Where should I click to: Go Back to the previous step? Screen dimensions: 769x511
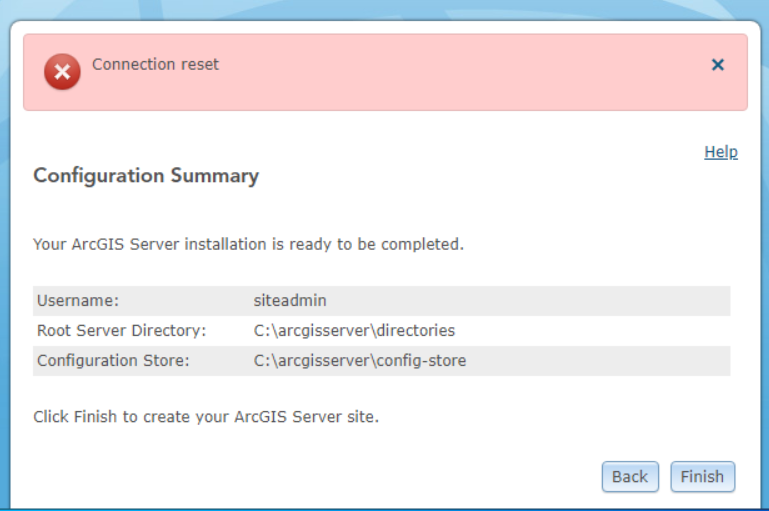tap(630, 477)
